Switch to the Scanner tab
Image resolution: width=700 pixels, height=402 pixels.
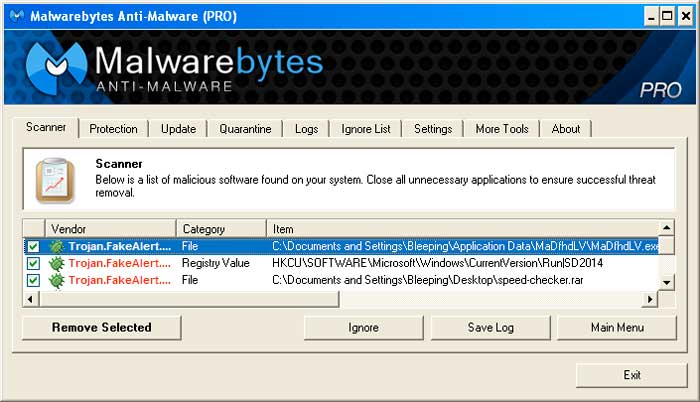click(46, 127)
